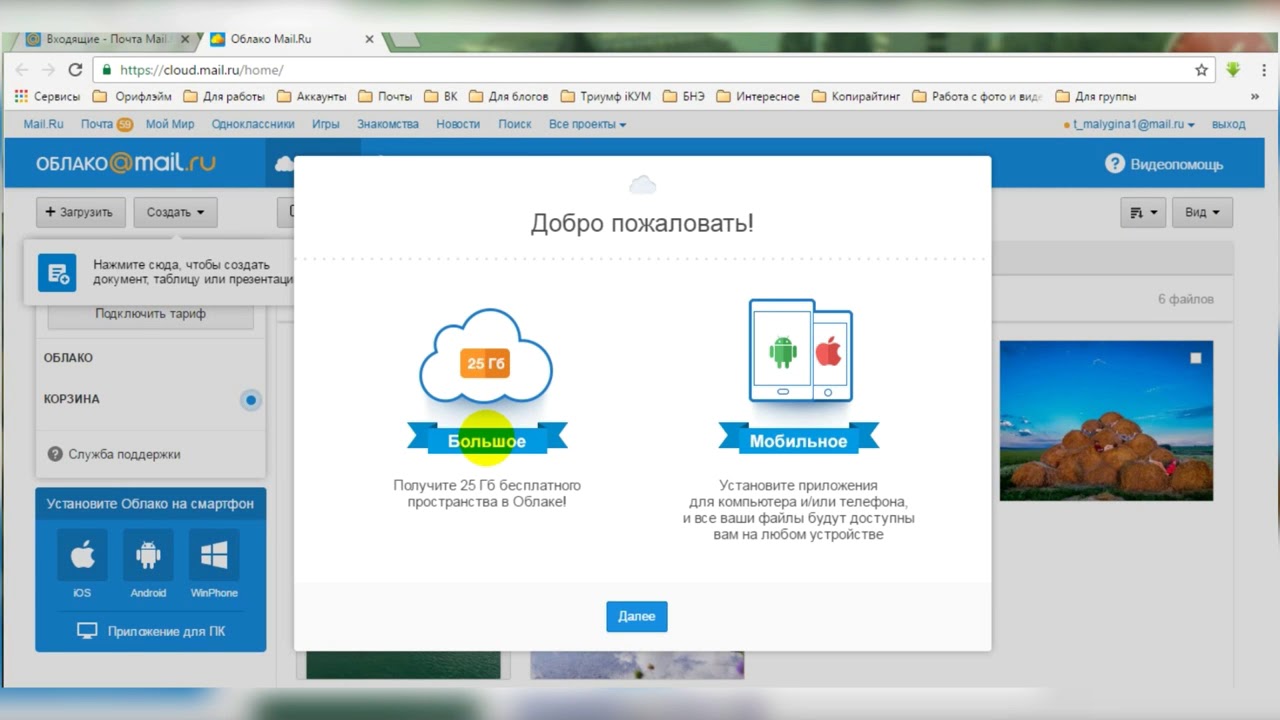Open the ВК bookmarks folder
Screen dimensions: 1280x720
pyautogui.click(x=441, y=97)
